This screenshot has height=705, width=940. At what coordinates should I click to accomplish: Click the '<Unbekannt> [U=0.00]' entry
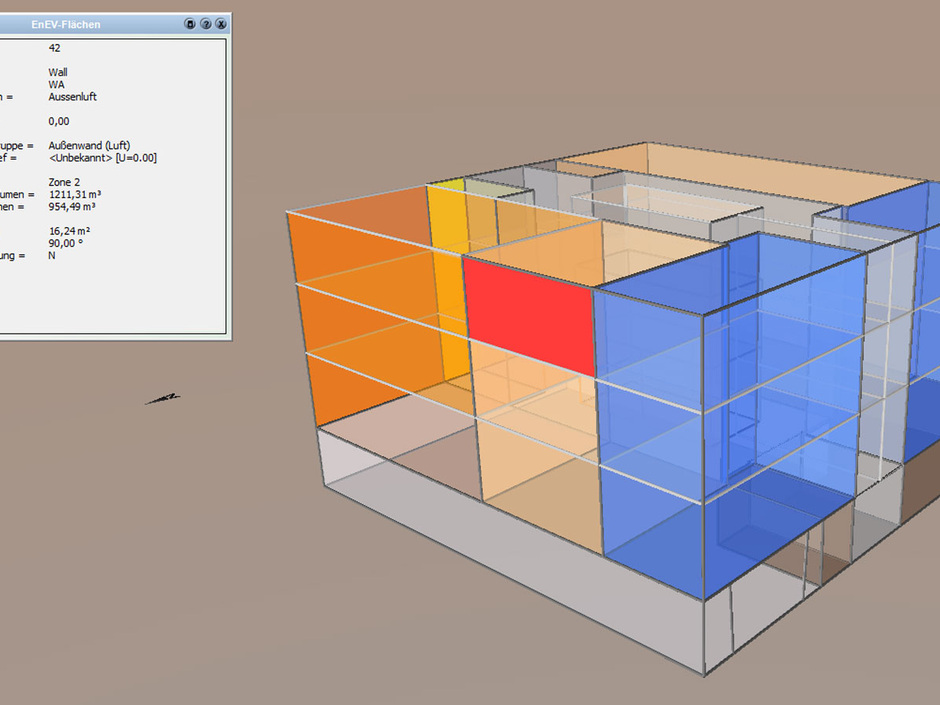tap(102, 158)
